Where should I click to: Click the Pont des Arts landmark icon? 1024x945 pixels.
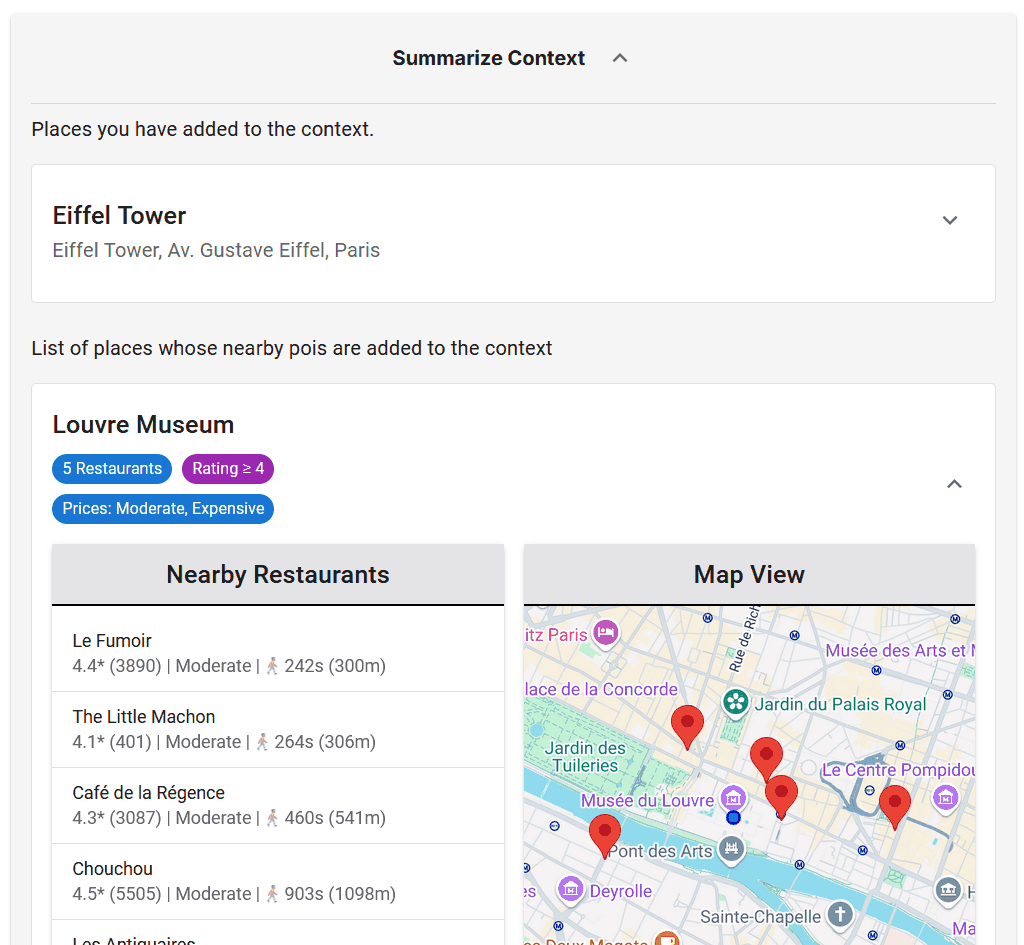point(732,850)
